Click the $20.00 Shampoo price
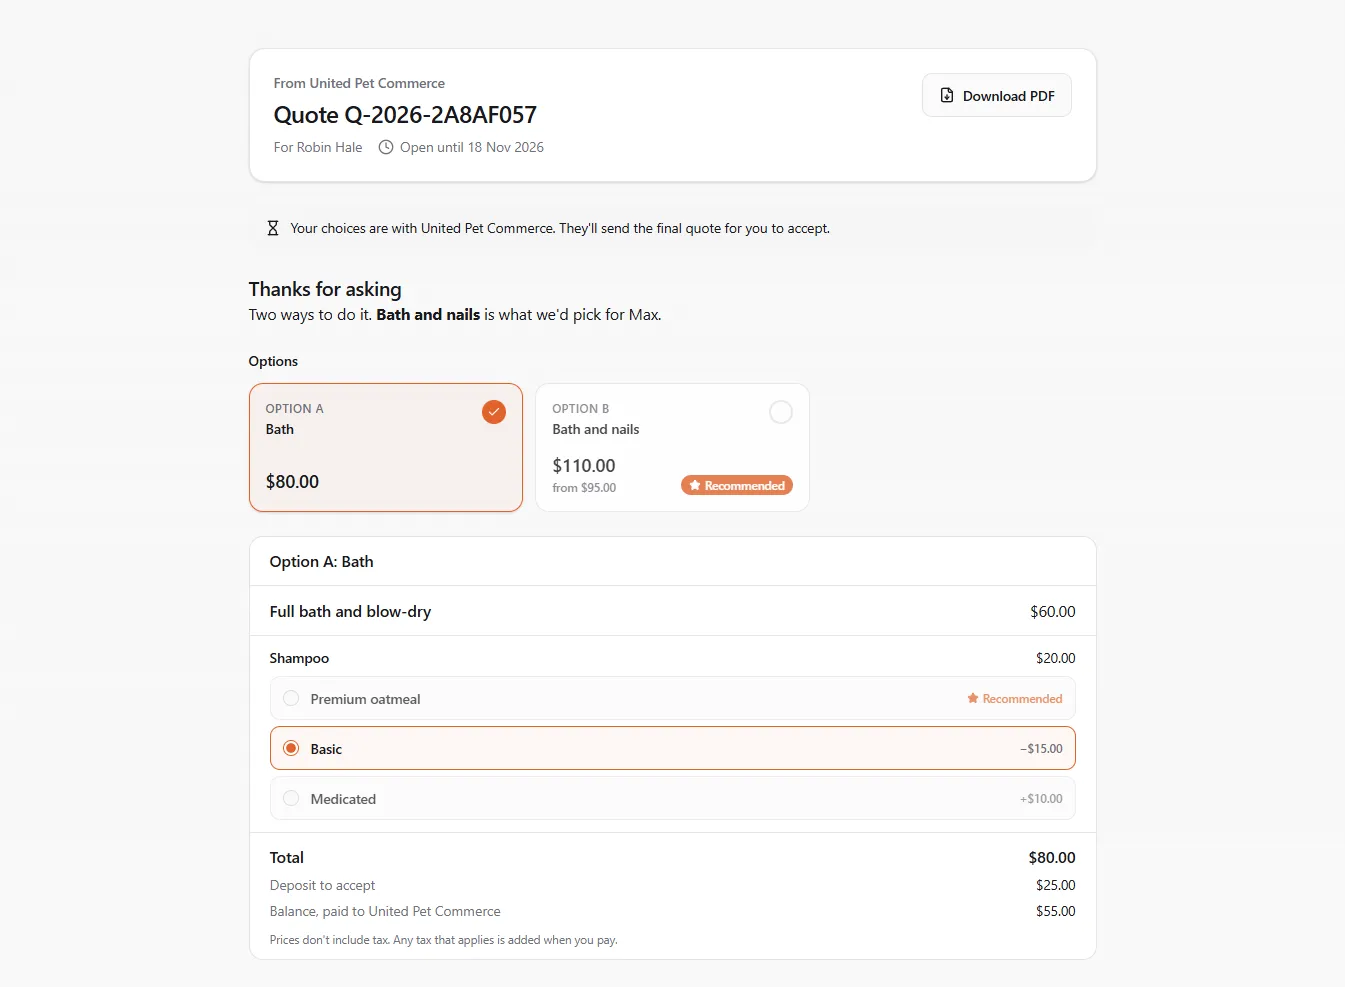 pyautogui.click(x=1056, y=658)
